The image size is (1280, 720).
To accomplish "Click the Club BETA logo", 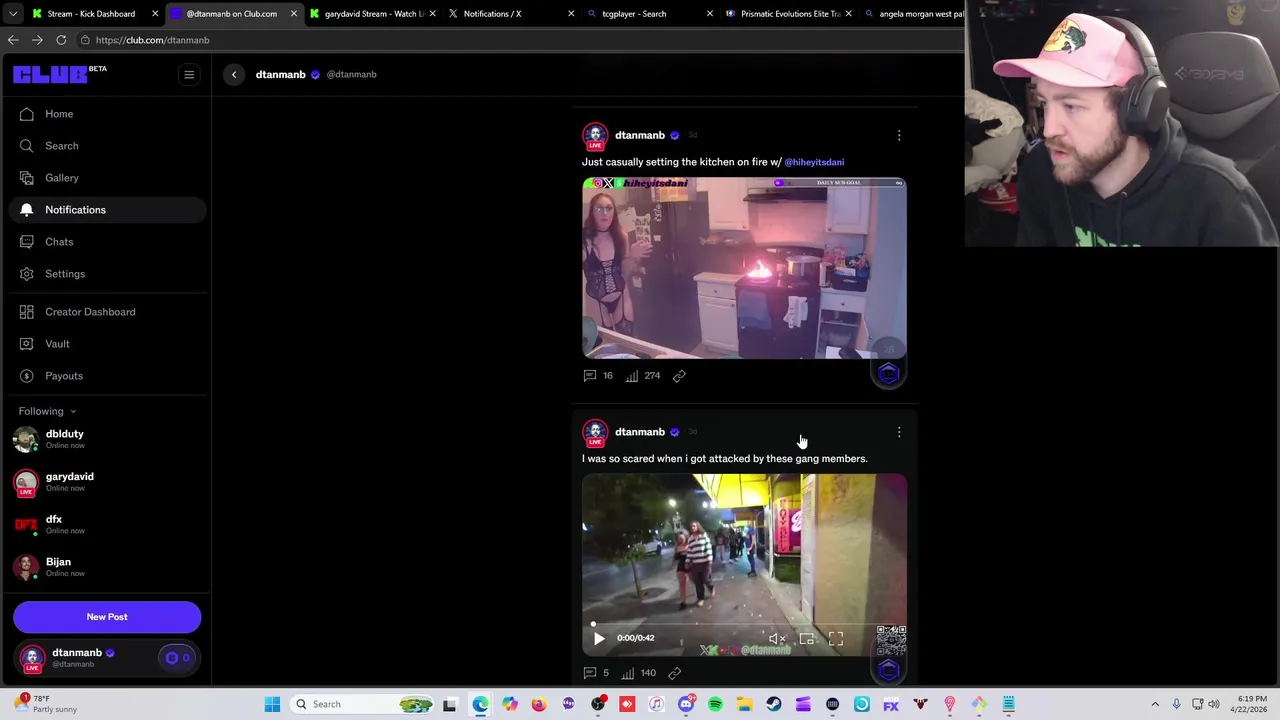I will click(x=60, y=74).
